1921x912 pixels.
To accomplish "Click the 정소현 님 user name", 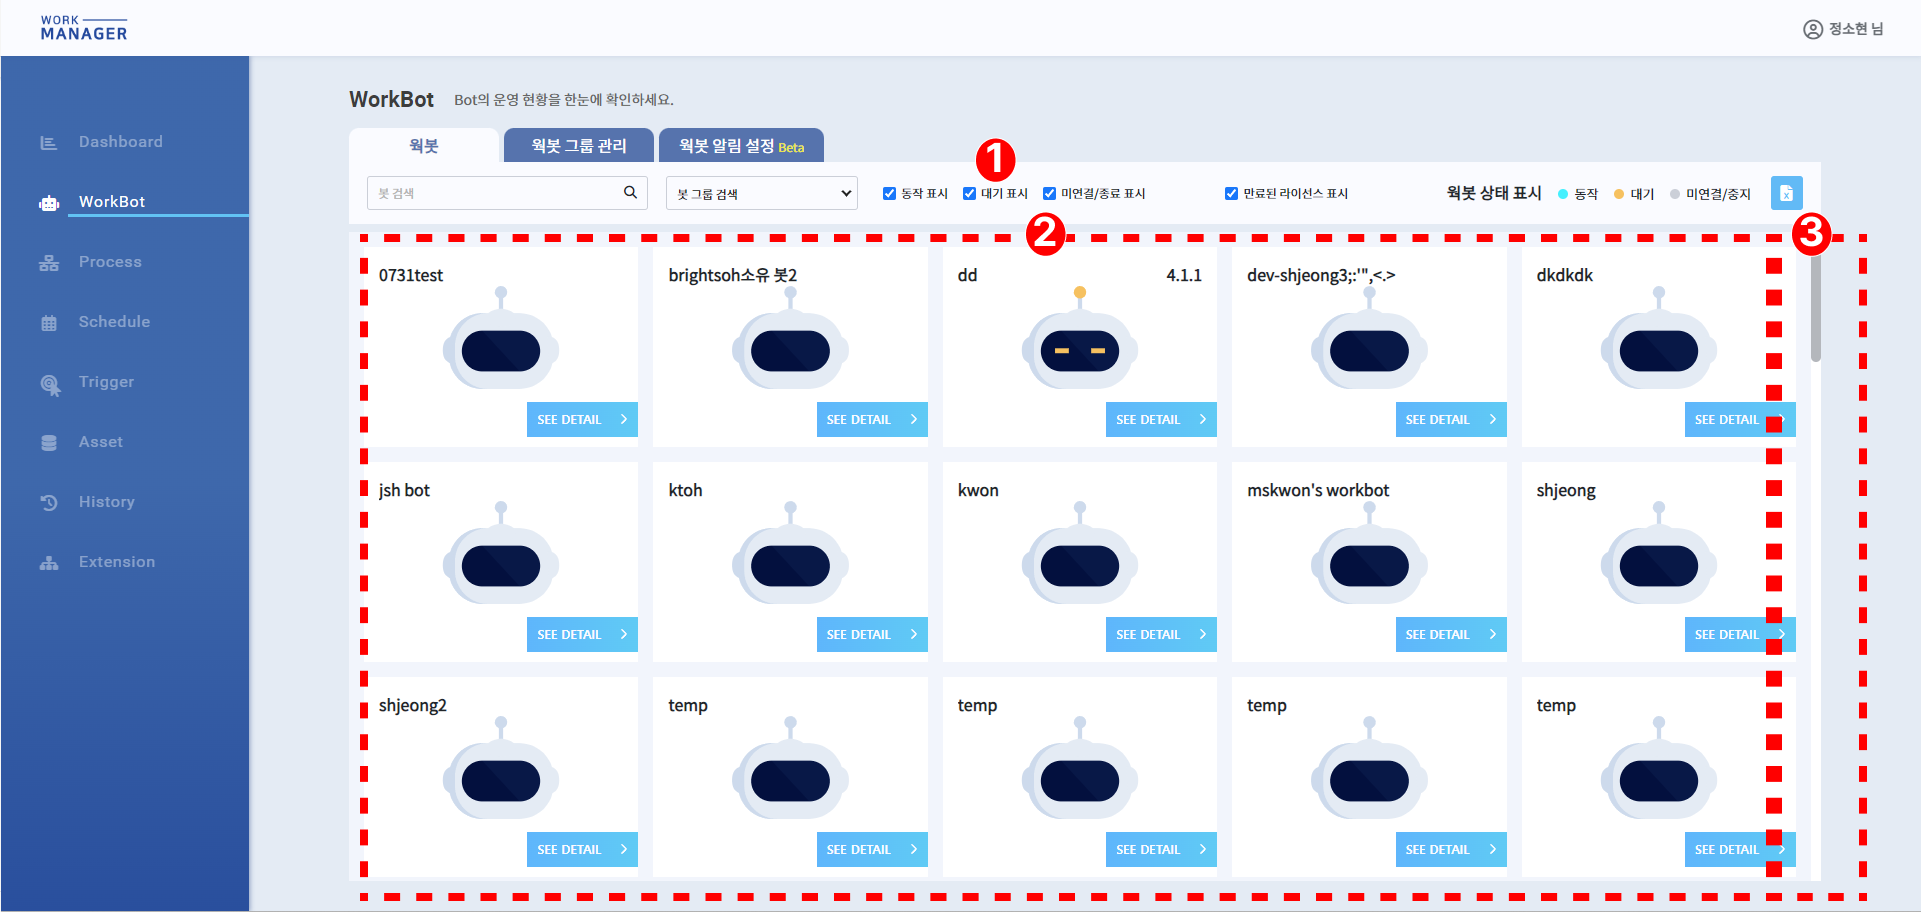I will [1856, 29].
